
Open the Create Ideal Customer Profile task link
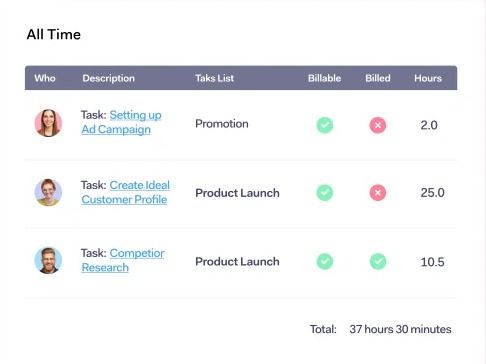[x=125, y=192]
